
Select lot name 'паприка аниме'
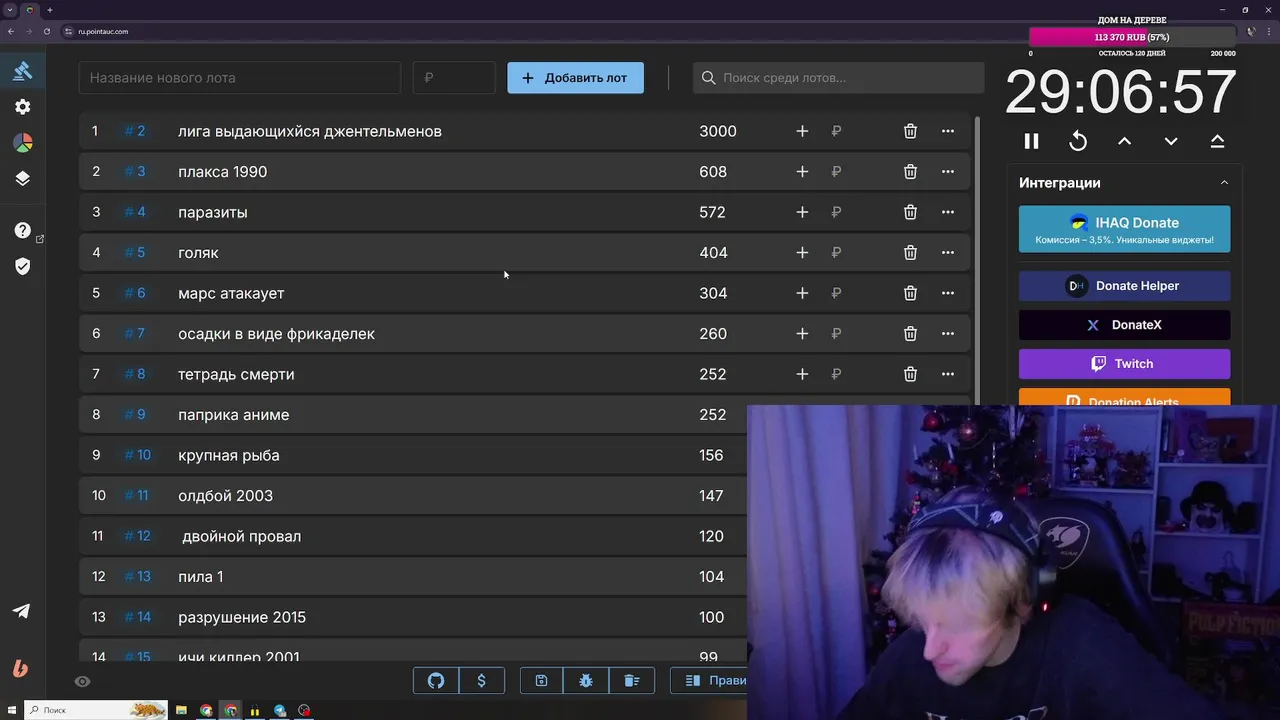click(x=234, y=415)
